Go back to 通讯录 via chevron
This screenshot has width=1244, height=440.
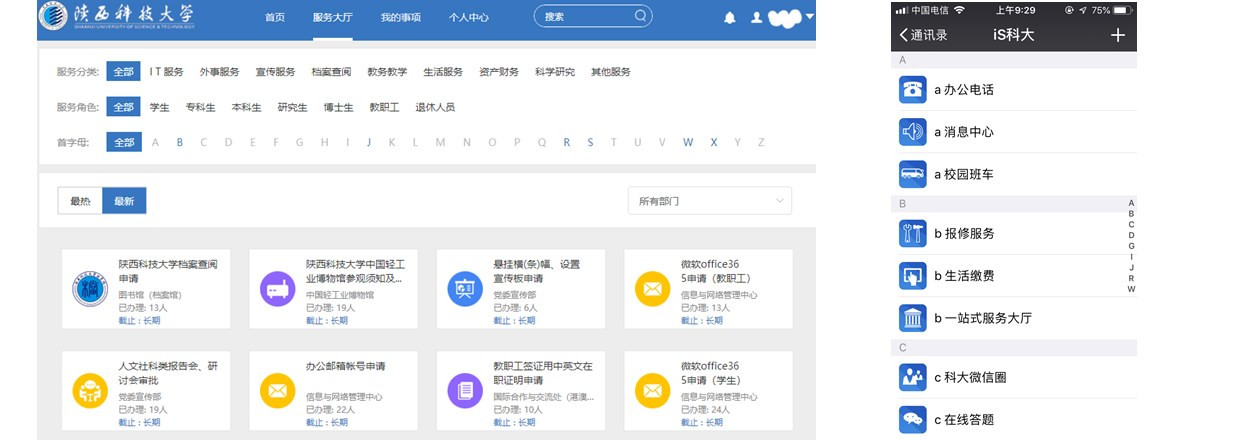click(905, 36)
